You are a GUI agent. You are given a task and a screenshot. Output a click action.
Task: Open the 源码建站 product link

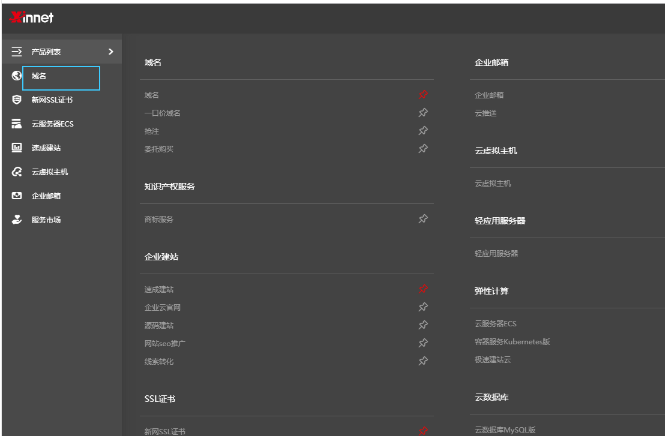coord(159,326)
